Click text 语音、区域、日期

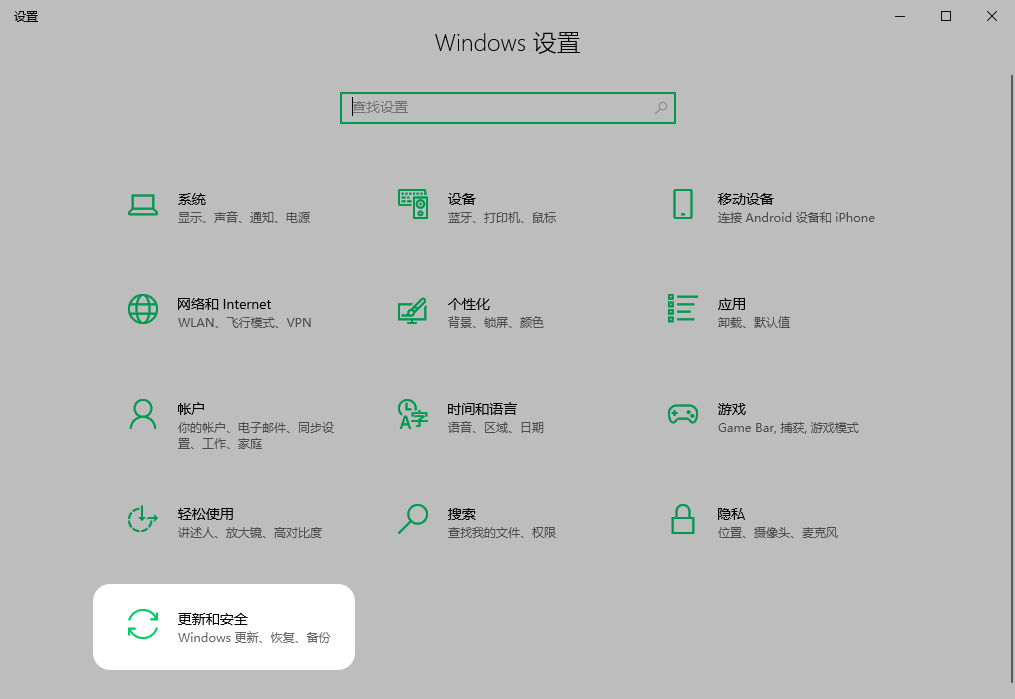point(496,427)
